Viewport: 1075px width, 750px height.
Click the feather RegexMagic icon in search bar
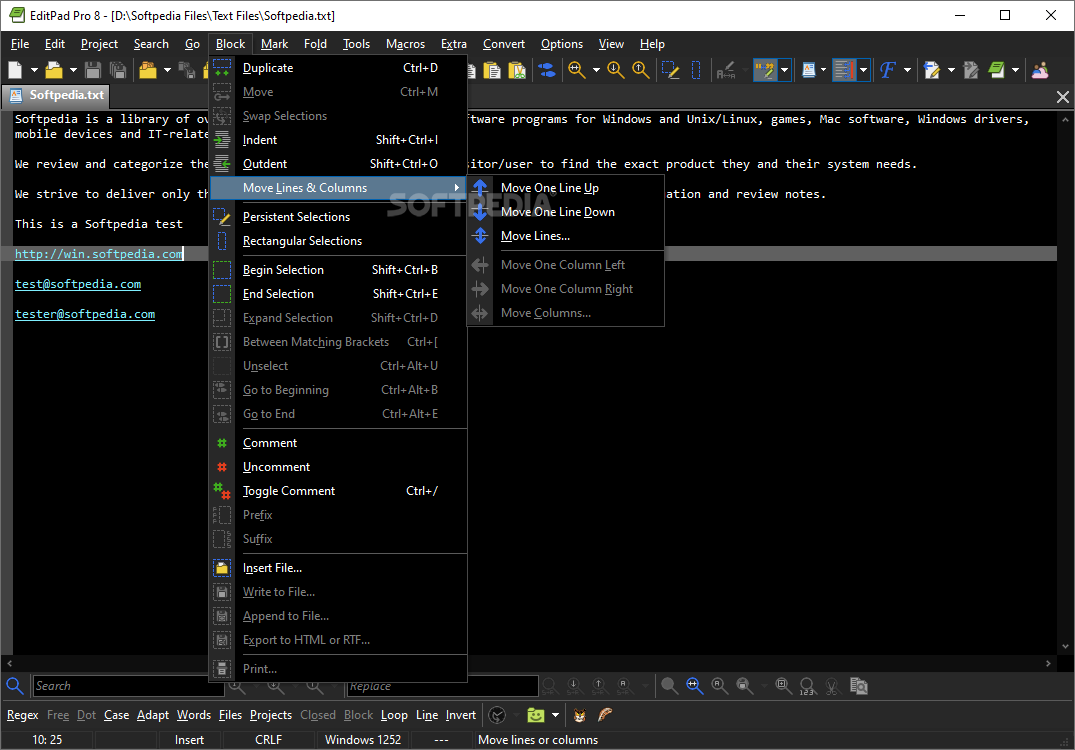(605, 715)
